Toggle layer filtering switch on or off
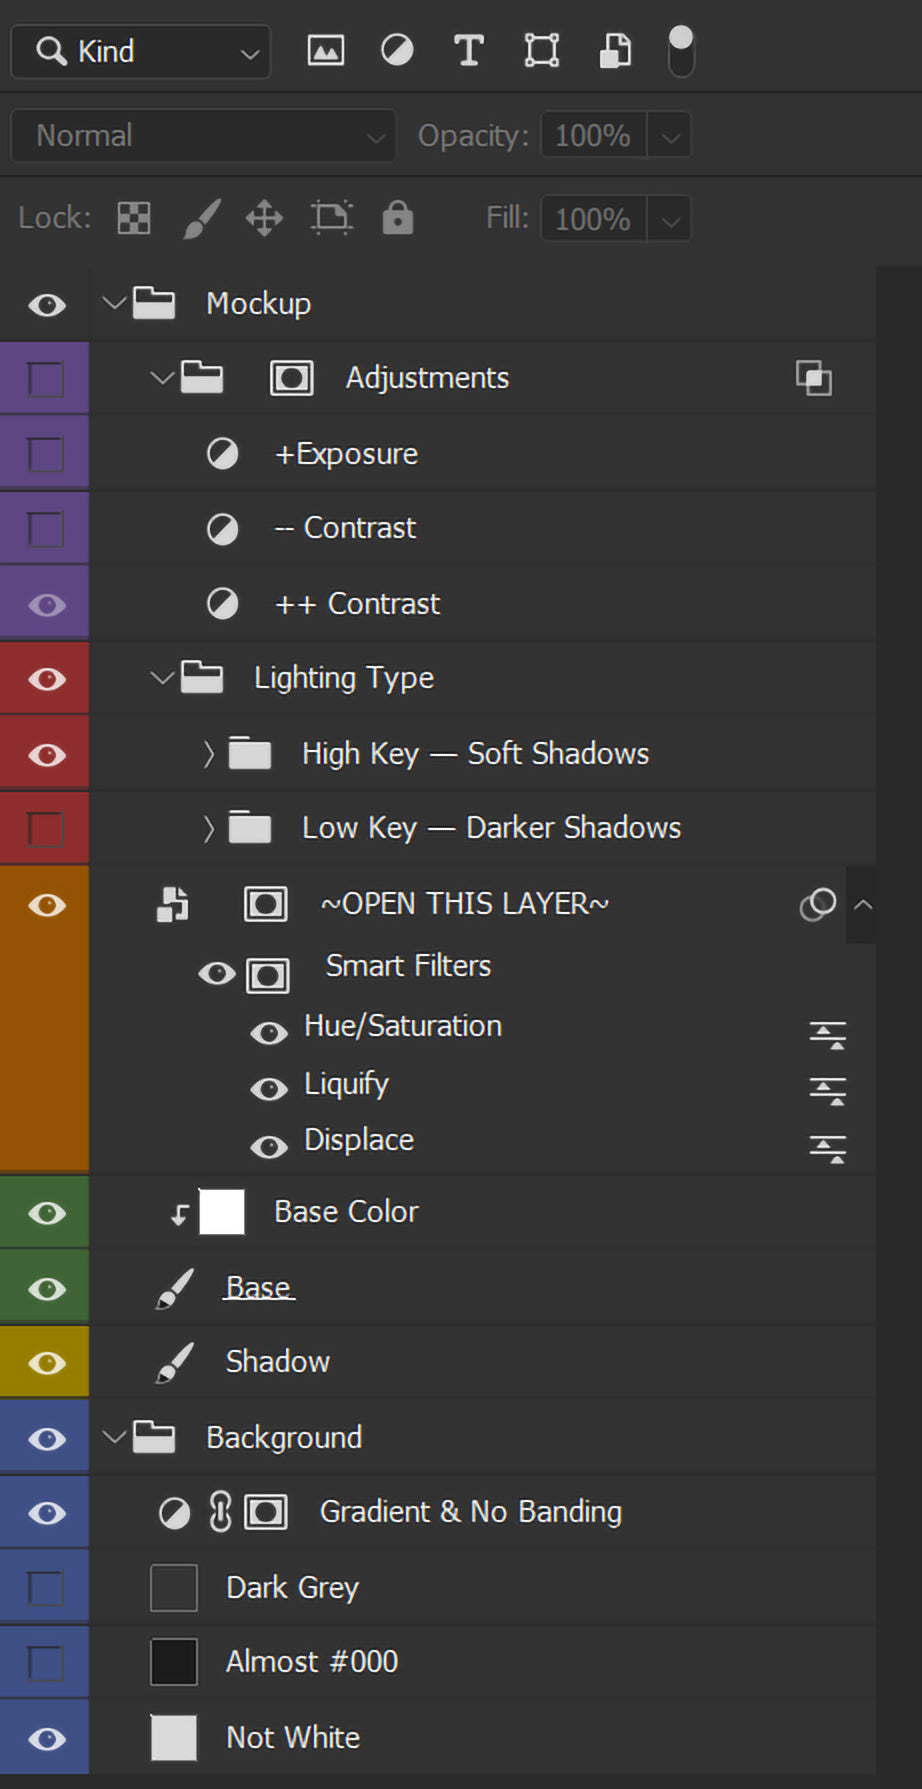922x1789 pixels. [681, 51]
